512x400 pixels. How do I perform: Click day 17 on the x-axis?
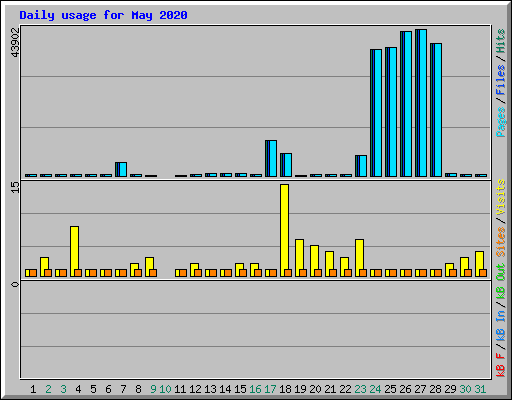click(x=270, y=389)
